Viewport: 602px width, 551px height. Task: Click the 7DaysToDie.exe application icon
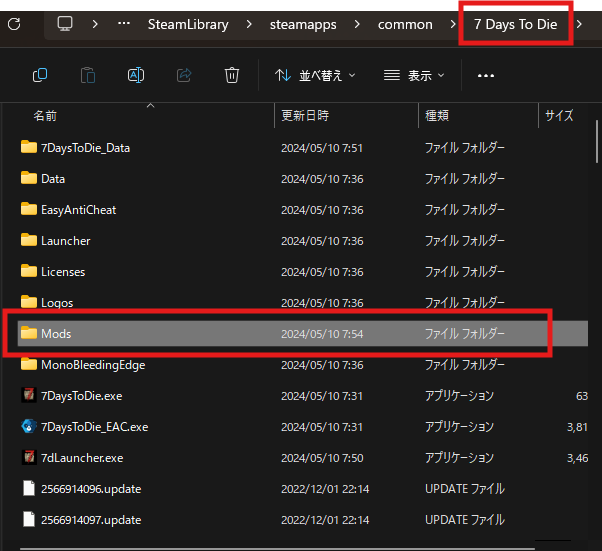[29, 395]
